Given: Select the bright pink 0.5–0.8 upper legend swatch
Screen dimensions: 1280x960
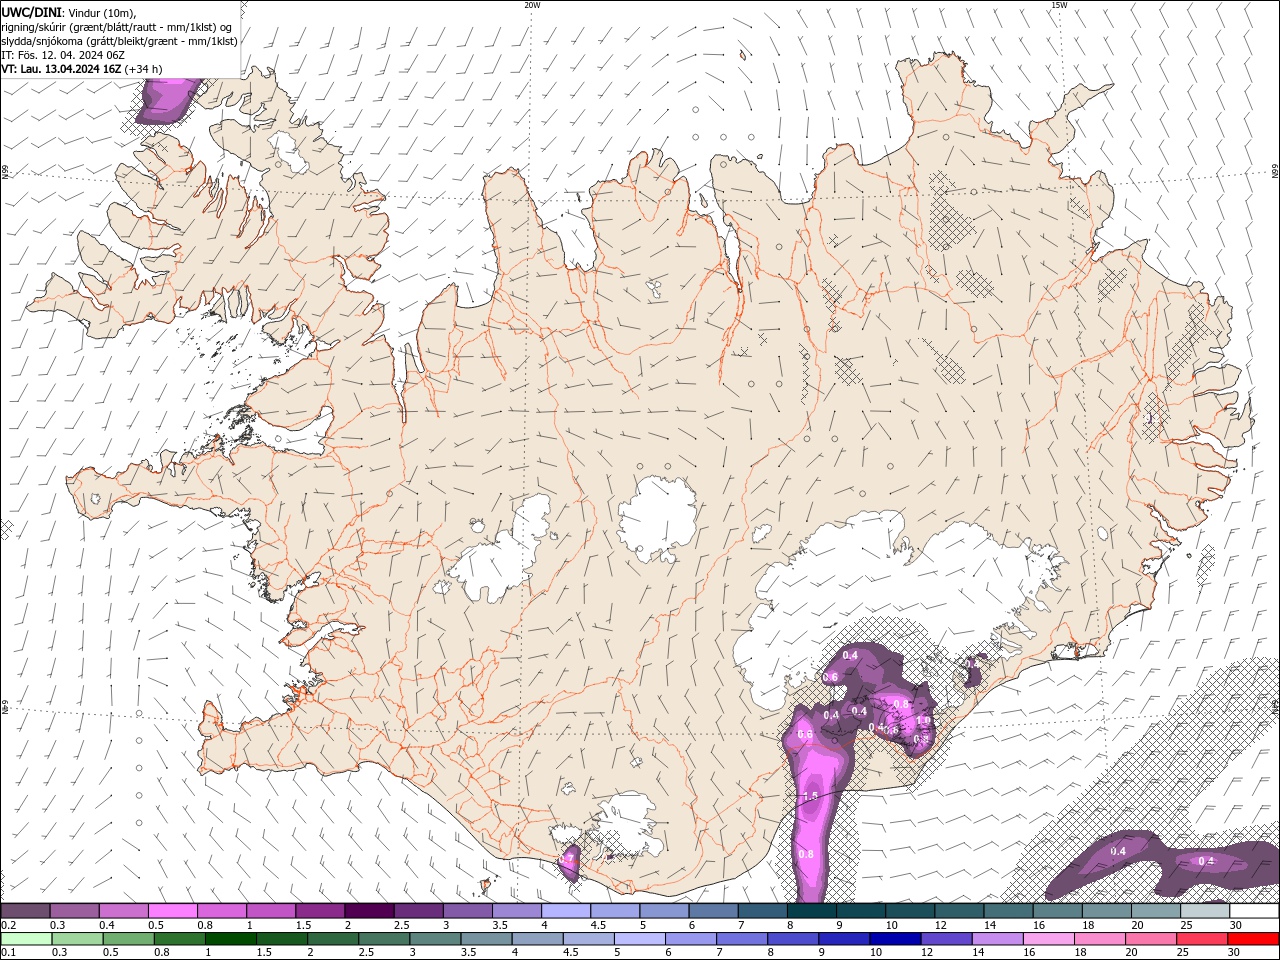Looking at the screenshot, I should pyautogui.click(x=172, y=911).
